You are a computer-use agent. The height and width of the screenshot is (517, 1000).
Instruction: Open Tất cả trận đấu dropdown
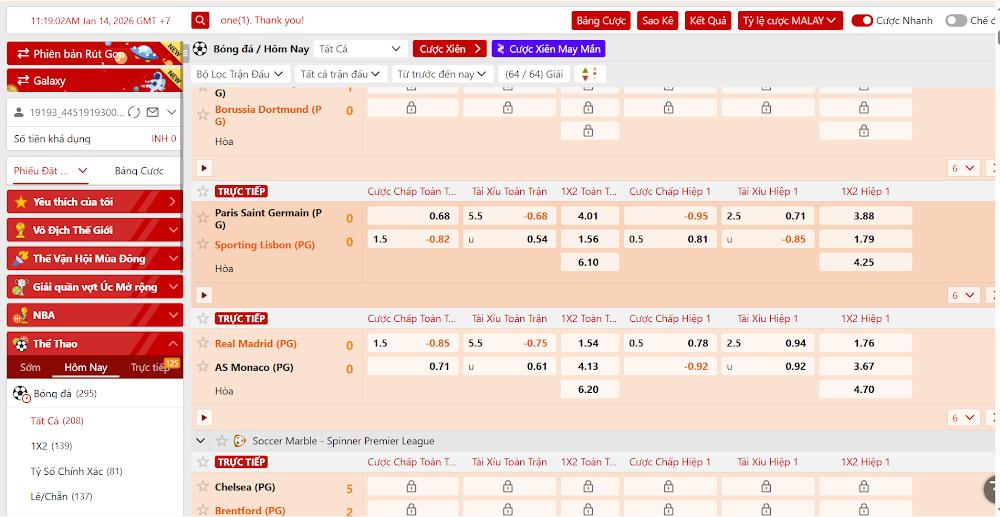pyautogui.click(x=341, y=74)
